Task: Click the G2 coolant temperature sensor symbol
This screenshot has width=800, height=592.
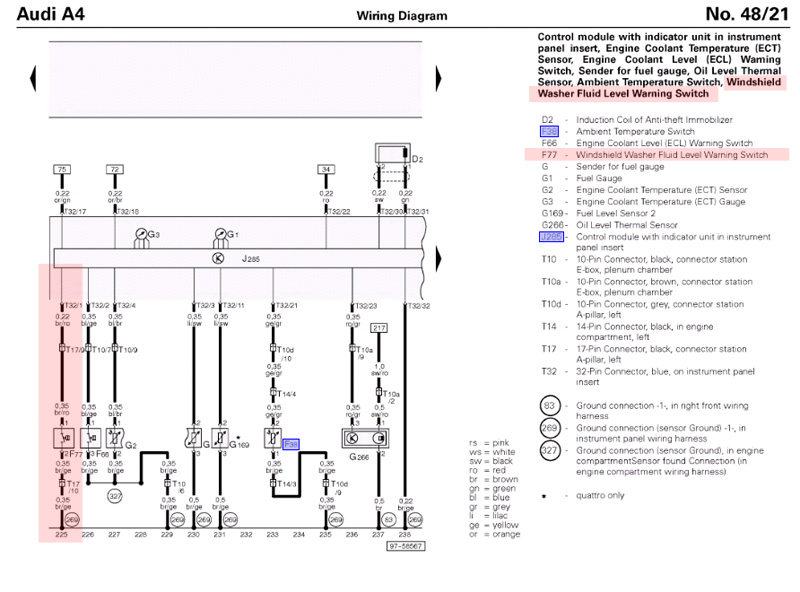Action: pyautogui.click(x=115, y=438)
